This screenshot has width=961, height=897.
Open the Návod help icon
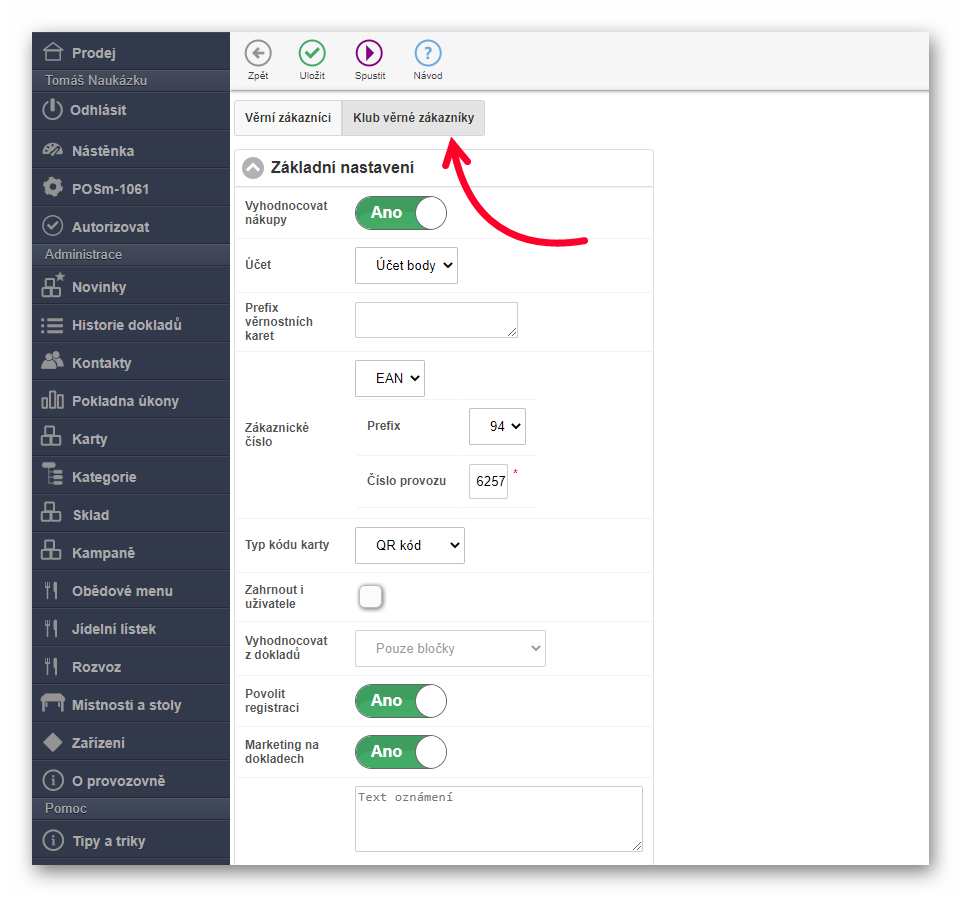click(427, 53)
